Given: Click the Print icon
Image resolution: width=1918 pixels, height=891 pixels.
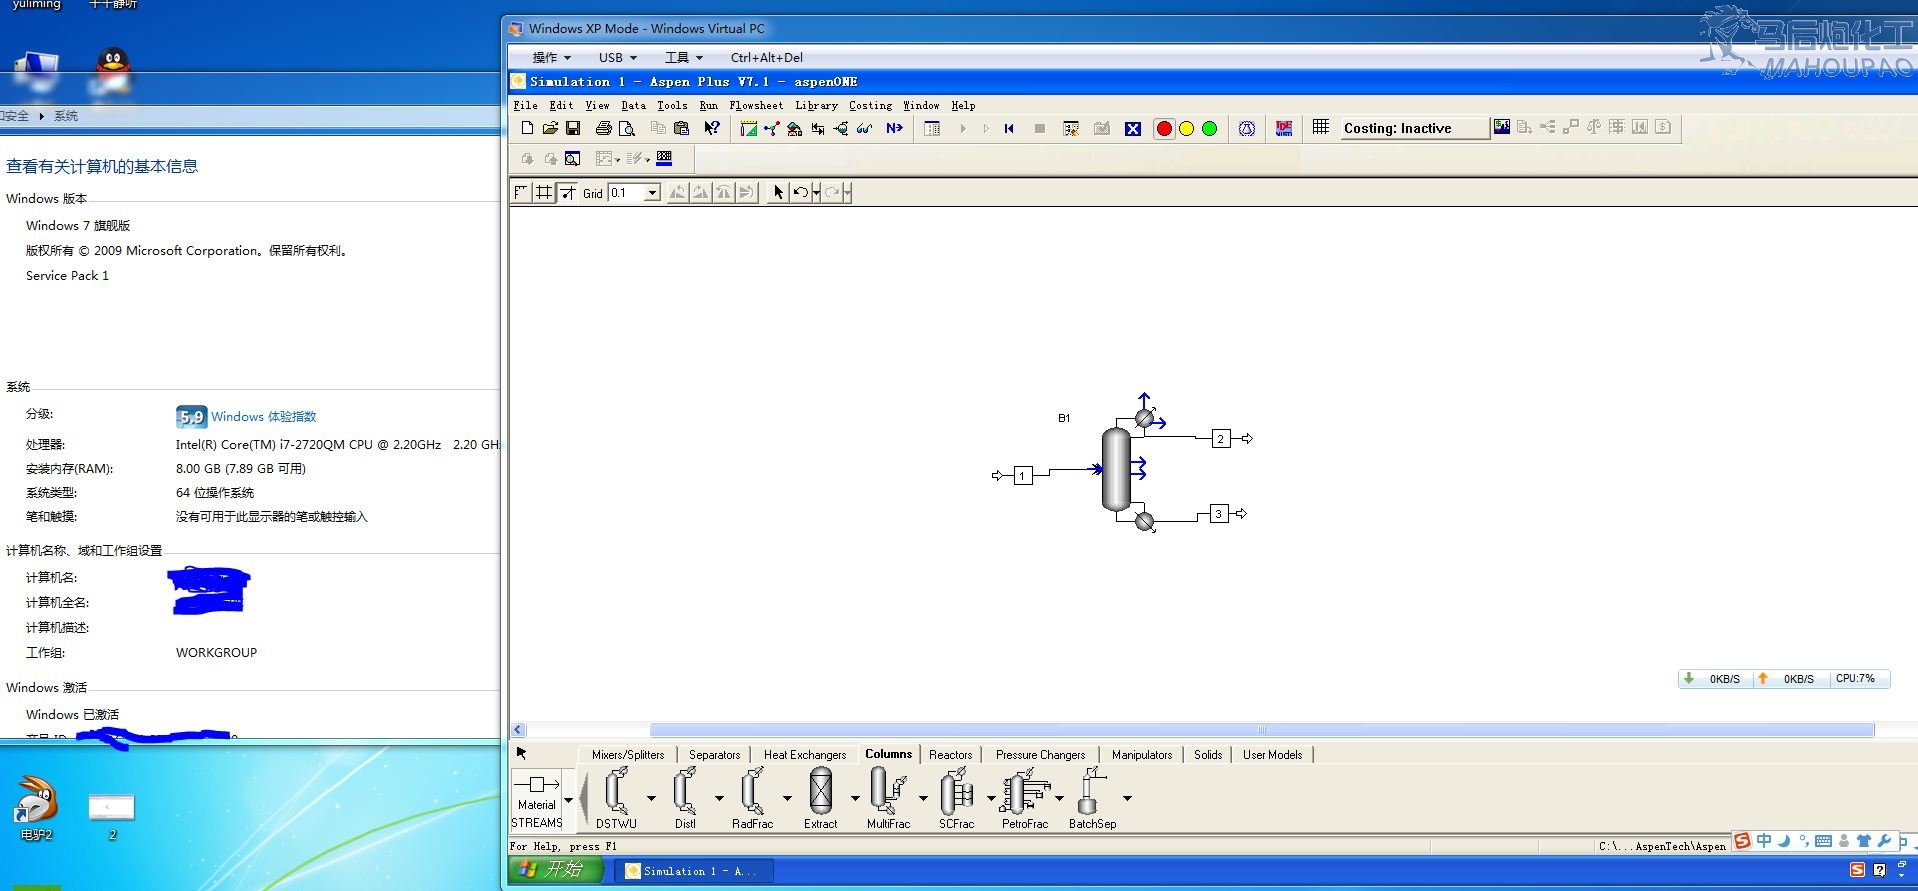Looking at the screenshot, I should tap(603, 128).
